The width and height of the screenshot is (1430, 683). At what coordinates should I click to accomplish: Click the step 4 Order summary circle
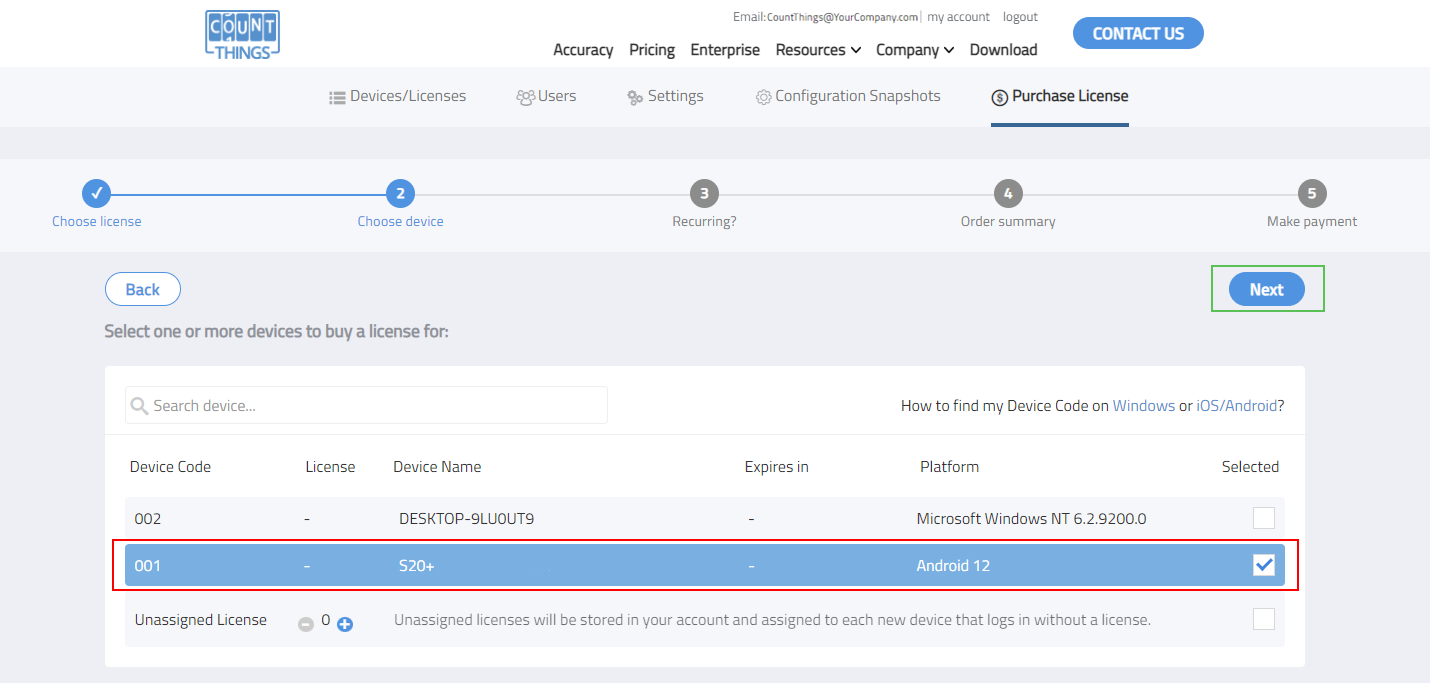[1008, 194]
